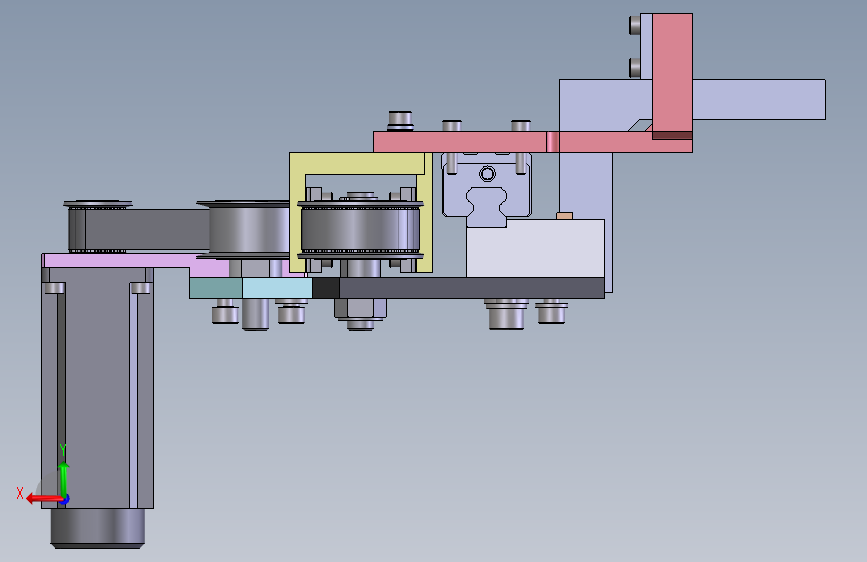Image resolution: width=867 pixels, height=562 pixels.
Task: Select the tall gray motor body
Action: pos(97,387)
